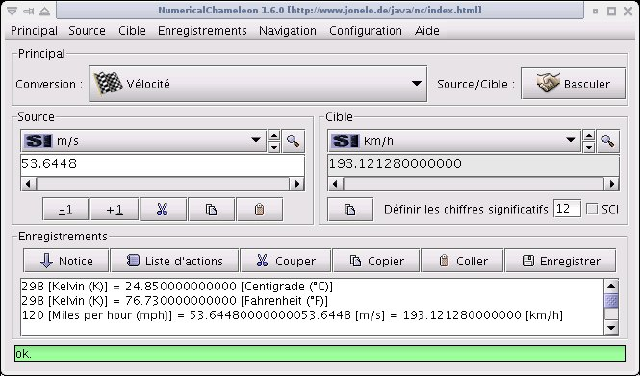640x376 pixels.
Task: Open the Source menu
Action: [x=87, y=31]
